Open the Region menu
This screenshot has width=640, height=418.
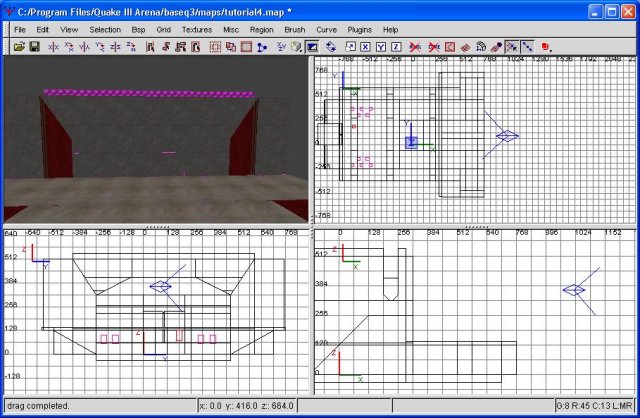(x=261, y=29)
